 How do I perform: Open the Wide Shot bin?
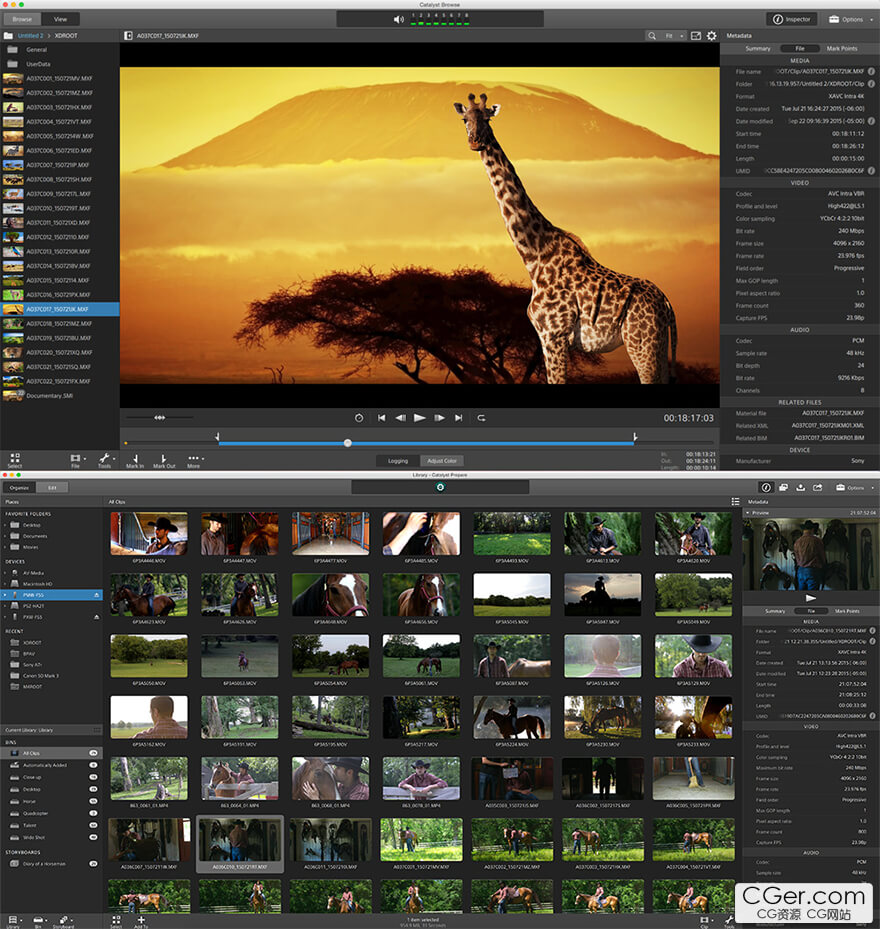click(51, 837)
